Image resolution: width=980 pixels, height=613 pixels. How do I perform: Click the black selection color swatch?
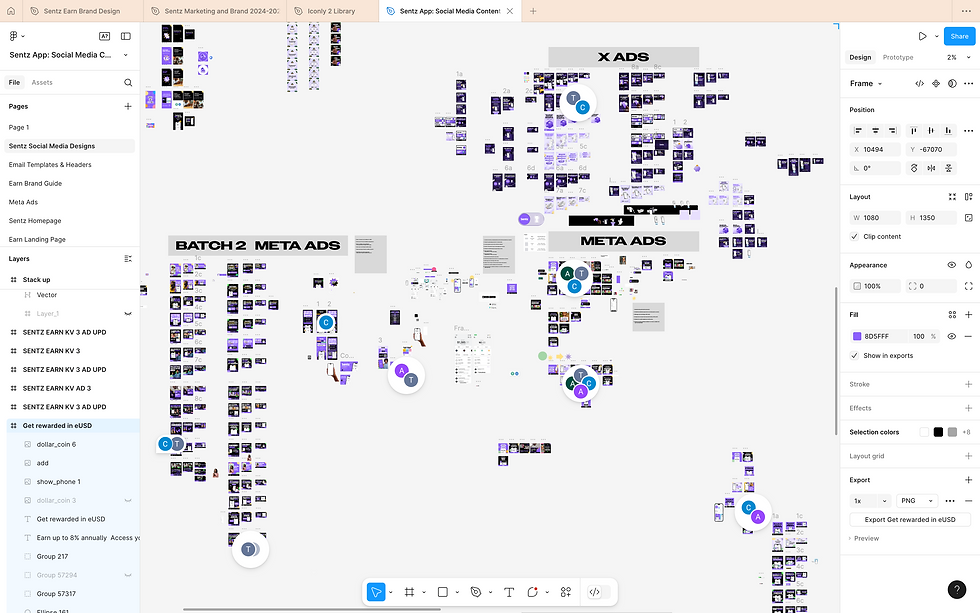(x=938, y=432)
